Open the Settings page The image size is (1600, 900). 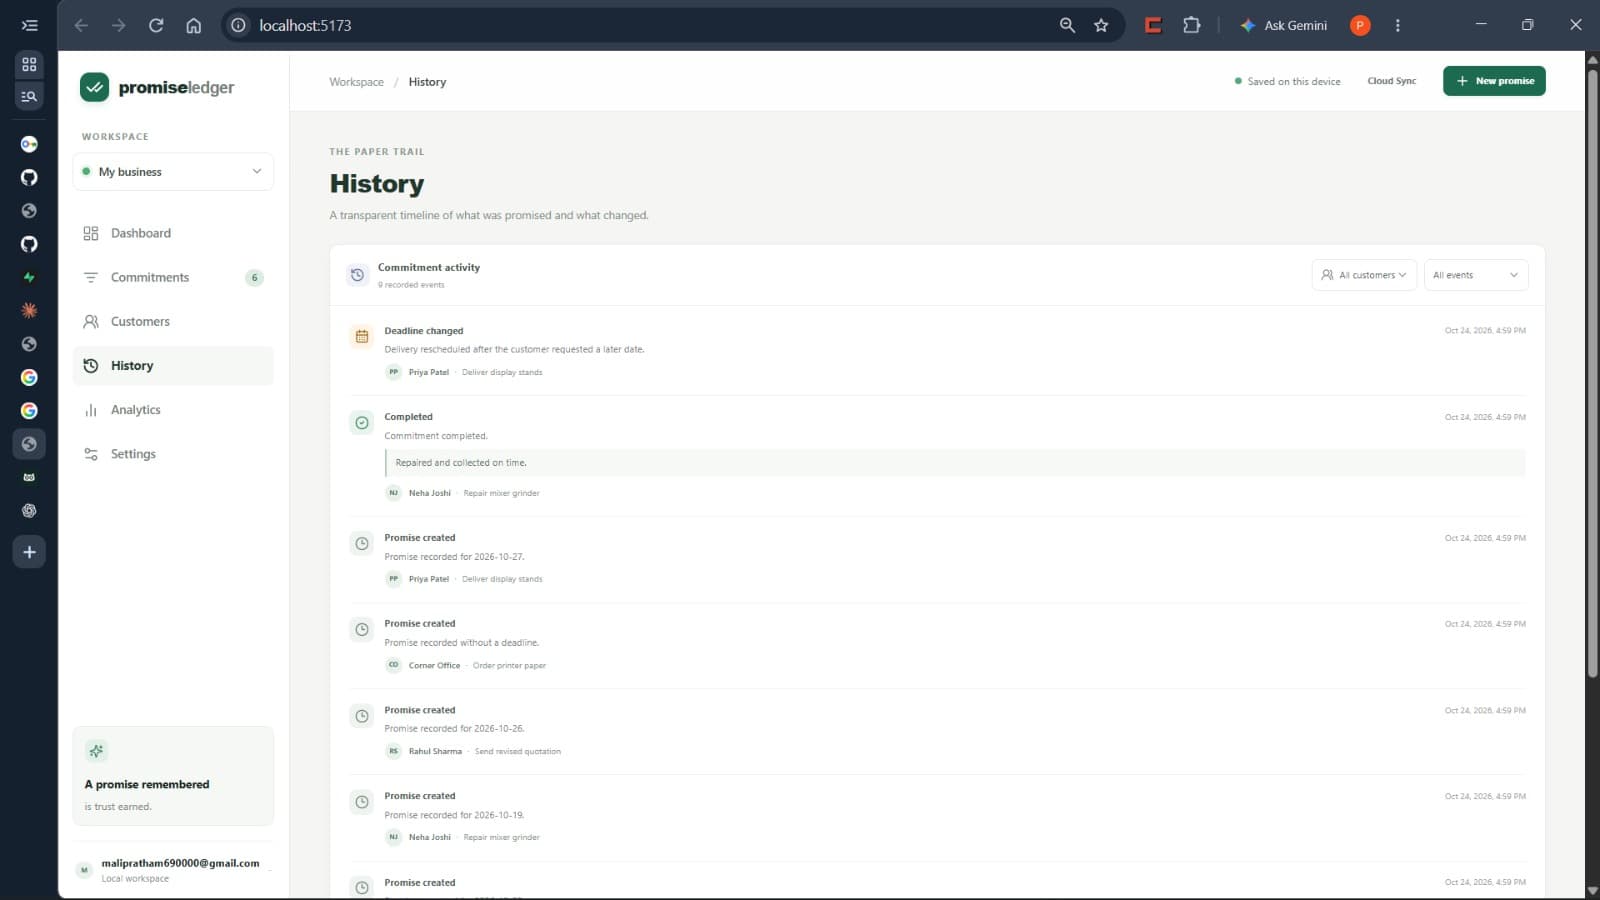[x=173, y=454]
